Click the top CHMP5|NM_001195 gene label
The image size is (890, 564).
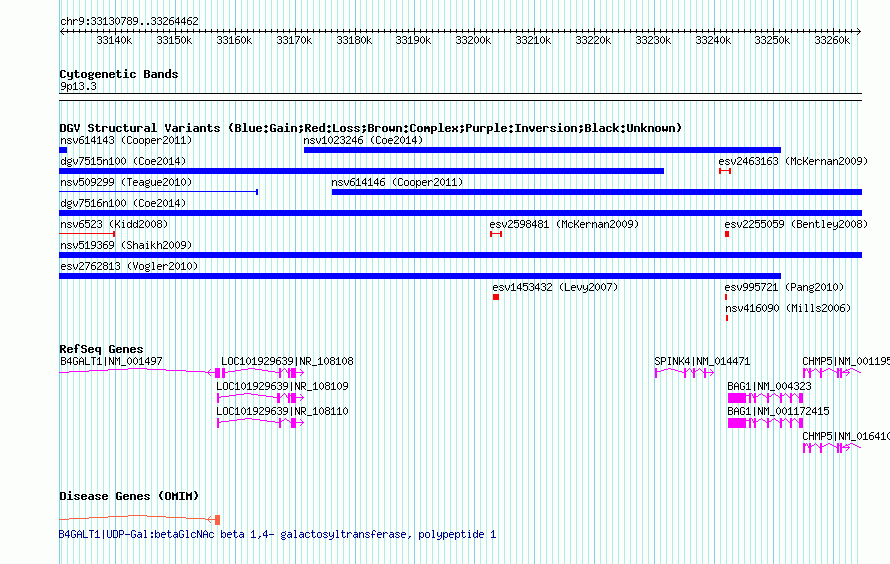tap(846, 361)
